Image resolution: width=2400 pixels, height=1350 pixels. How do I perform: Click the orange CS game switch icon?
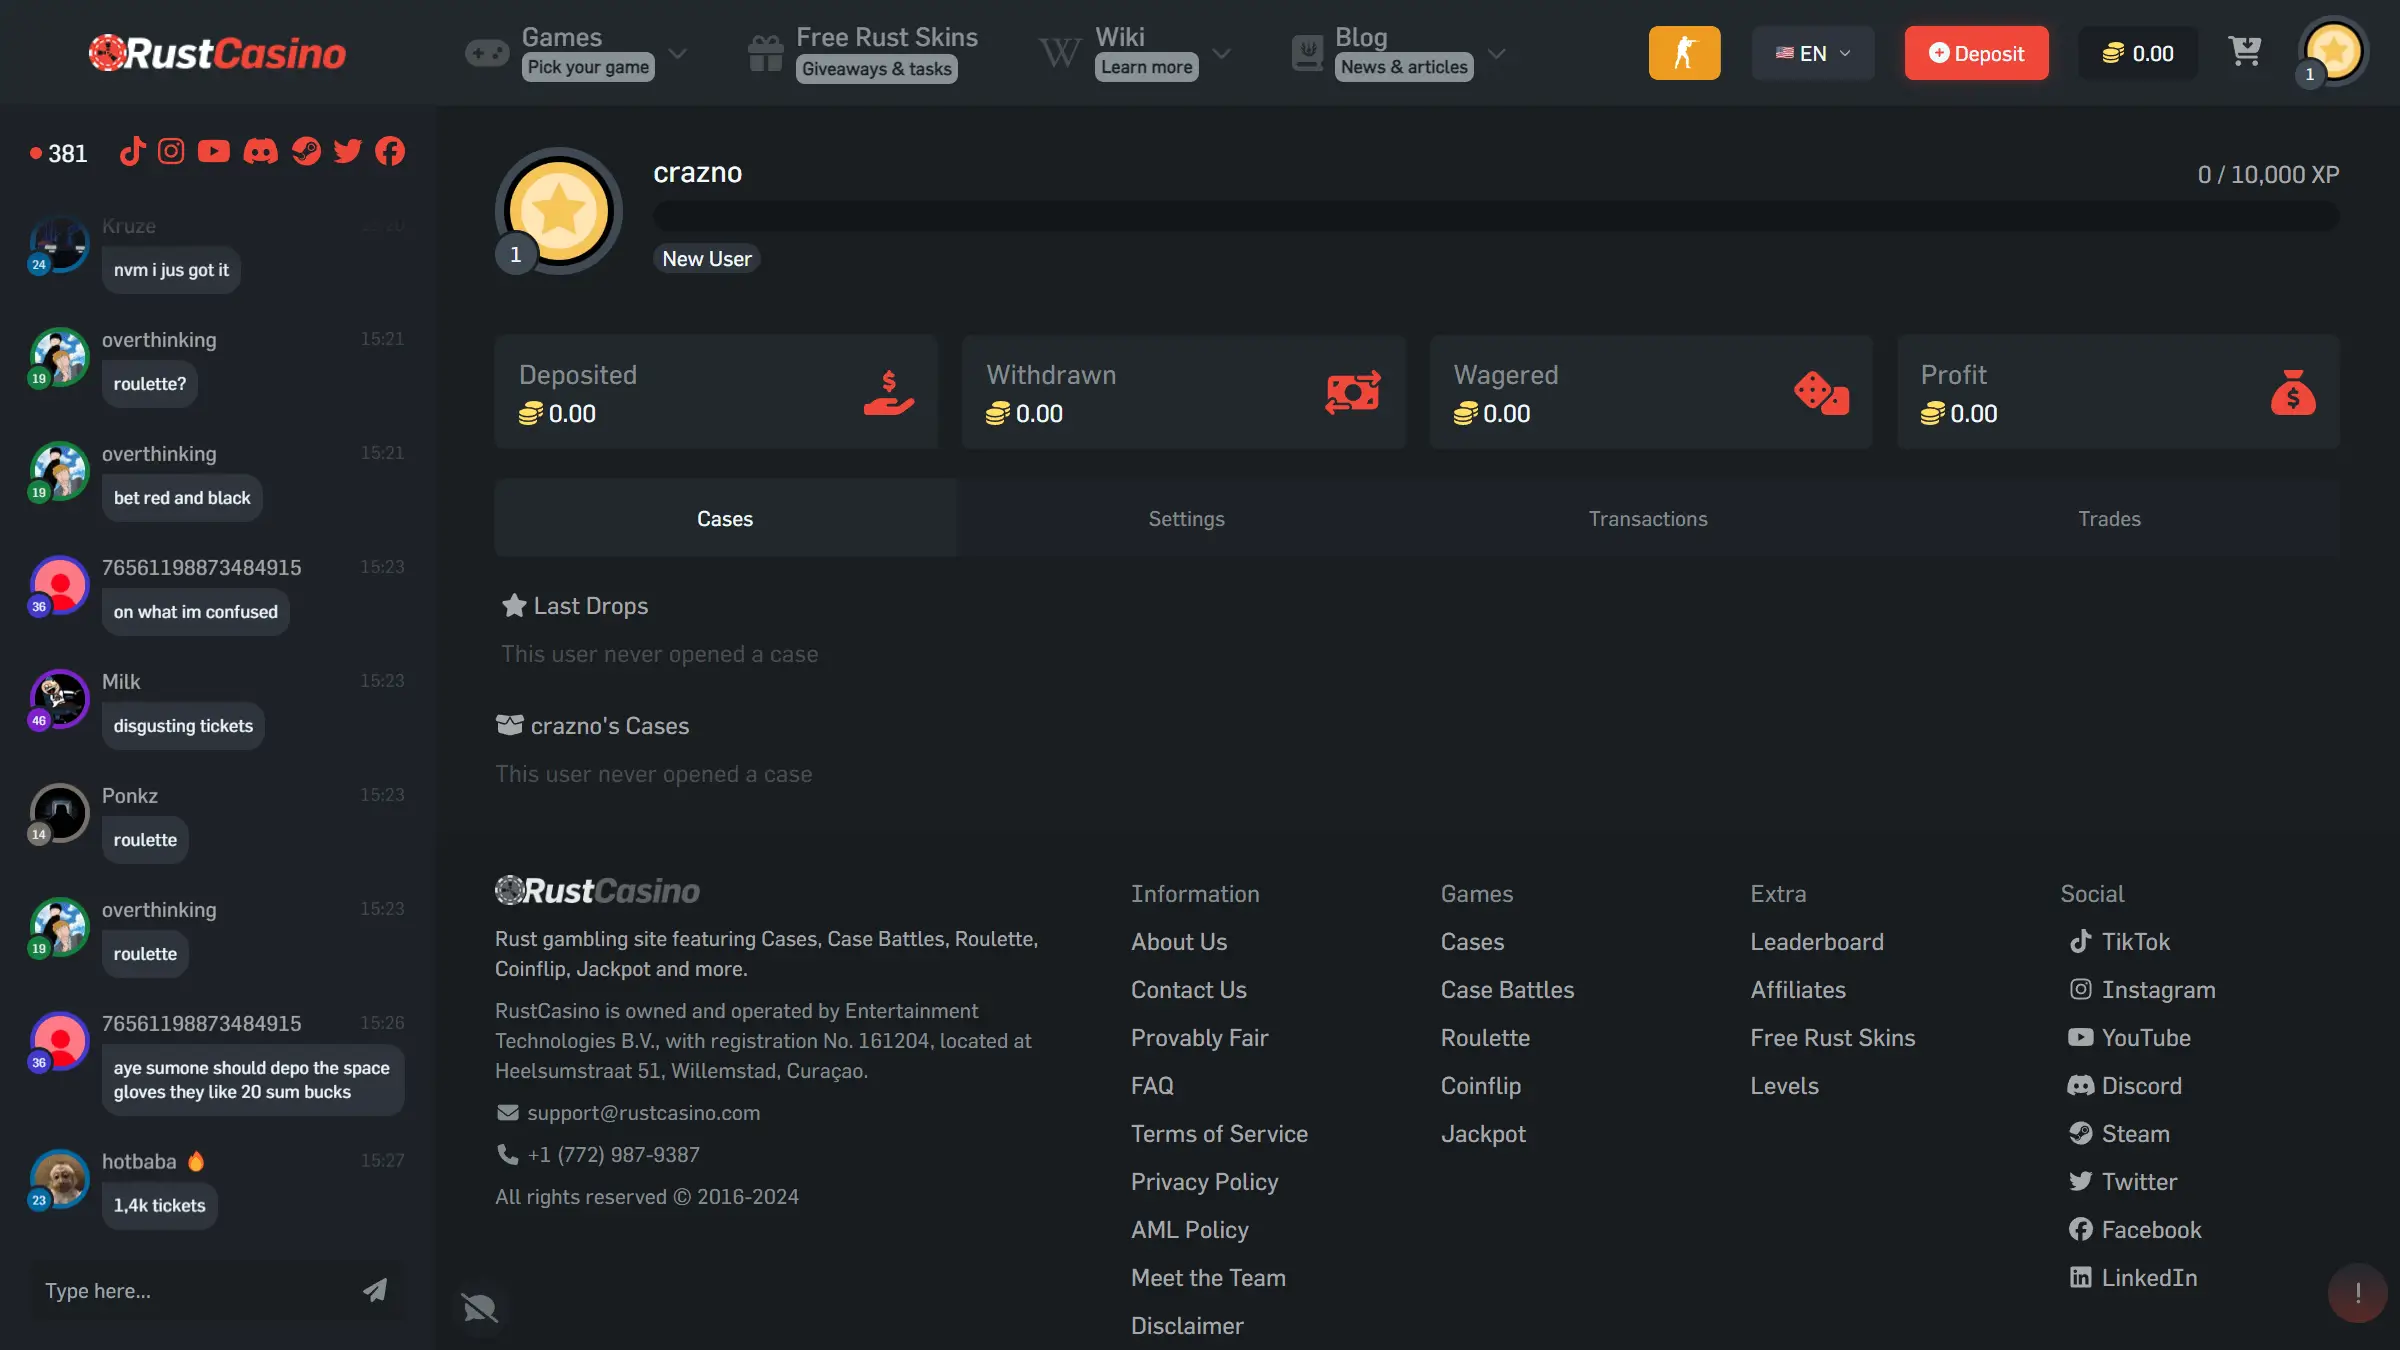[x=1684, y=53]
